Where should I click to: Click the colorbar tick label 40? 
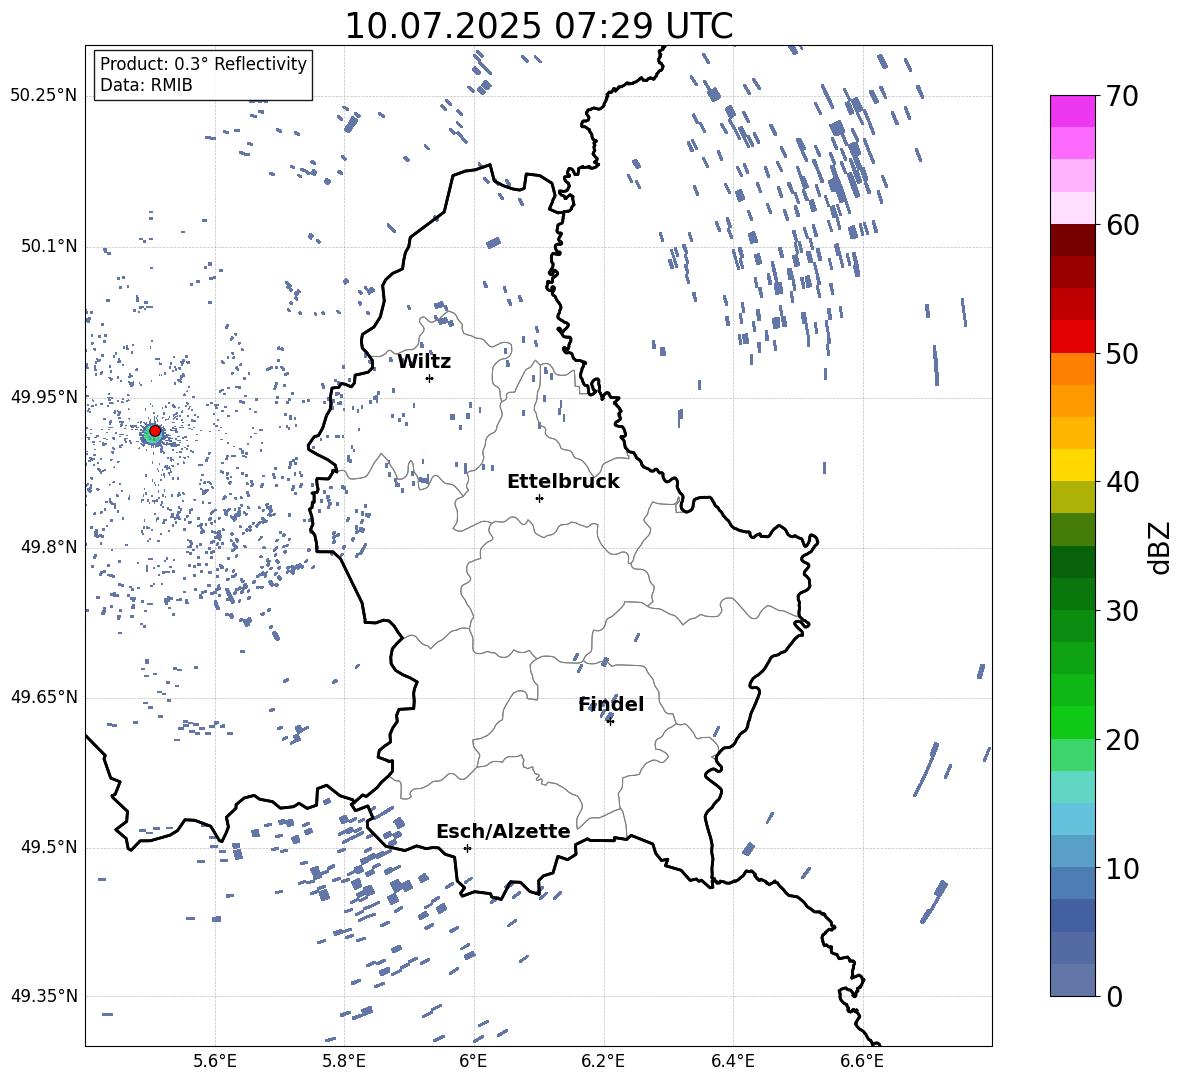[x=1122, y=482]
